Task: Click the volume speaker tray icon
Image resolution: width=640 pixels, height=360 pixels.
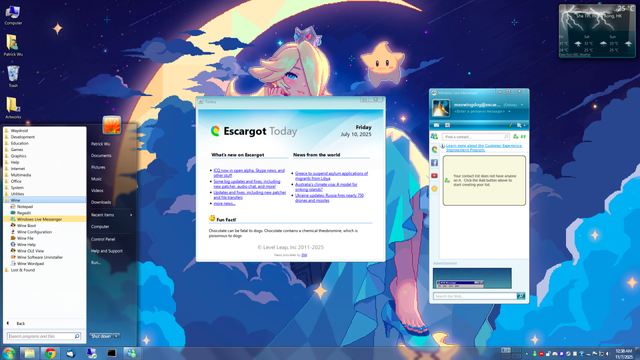Action: [607, 353]
